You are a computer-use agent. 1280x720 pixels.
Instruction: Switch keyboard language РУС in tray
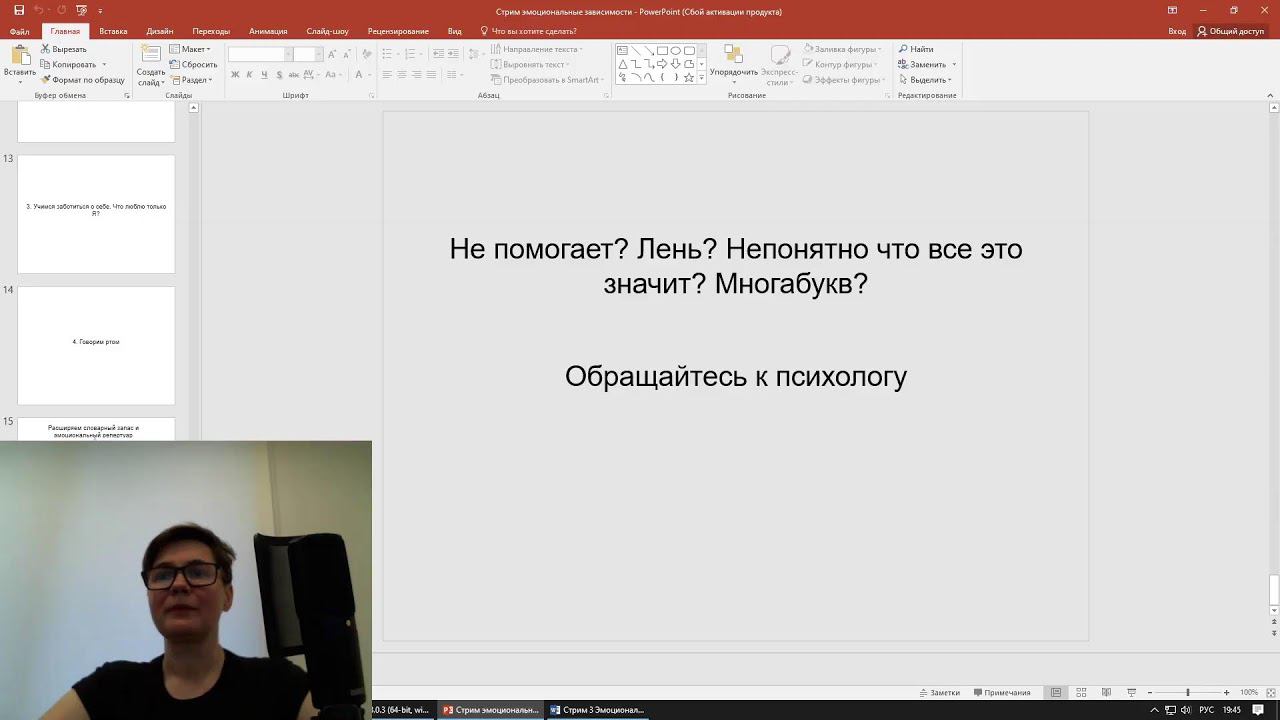coord(1207,710)
